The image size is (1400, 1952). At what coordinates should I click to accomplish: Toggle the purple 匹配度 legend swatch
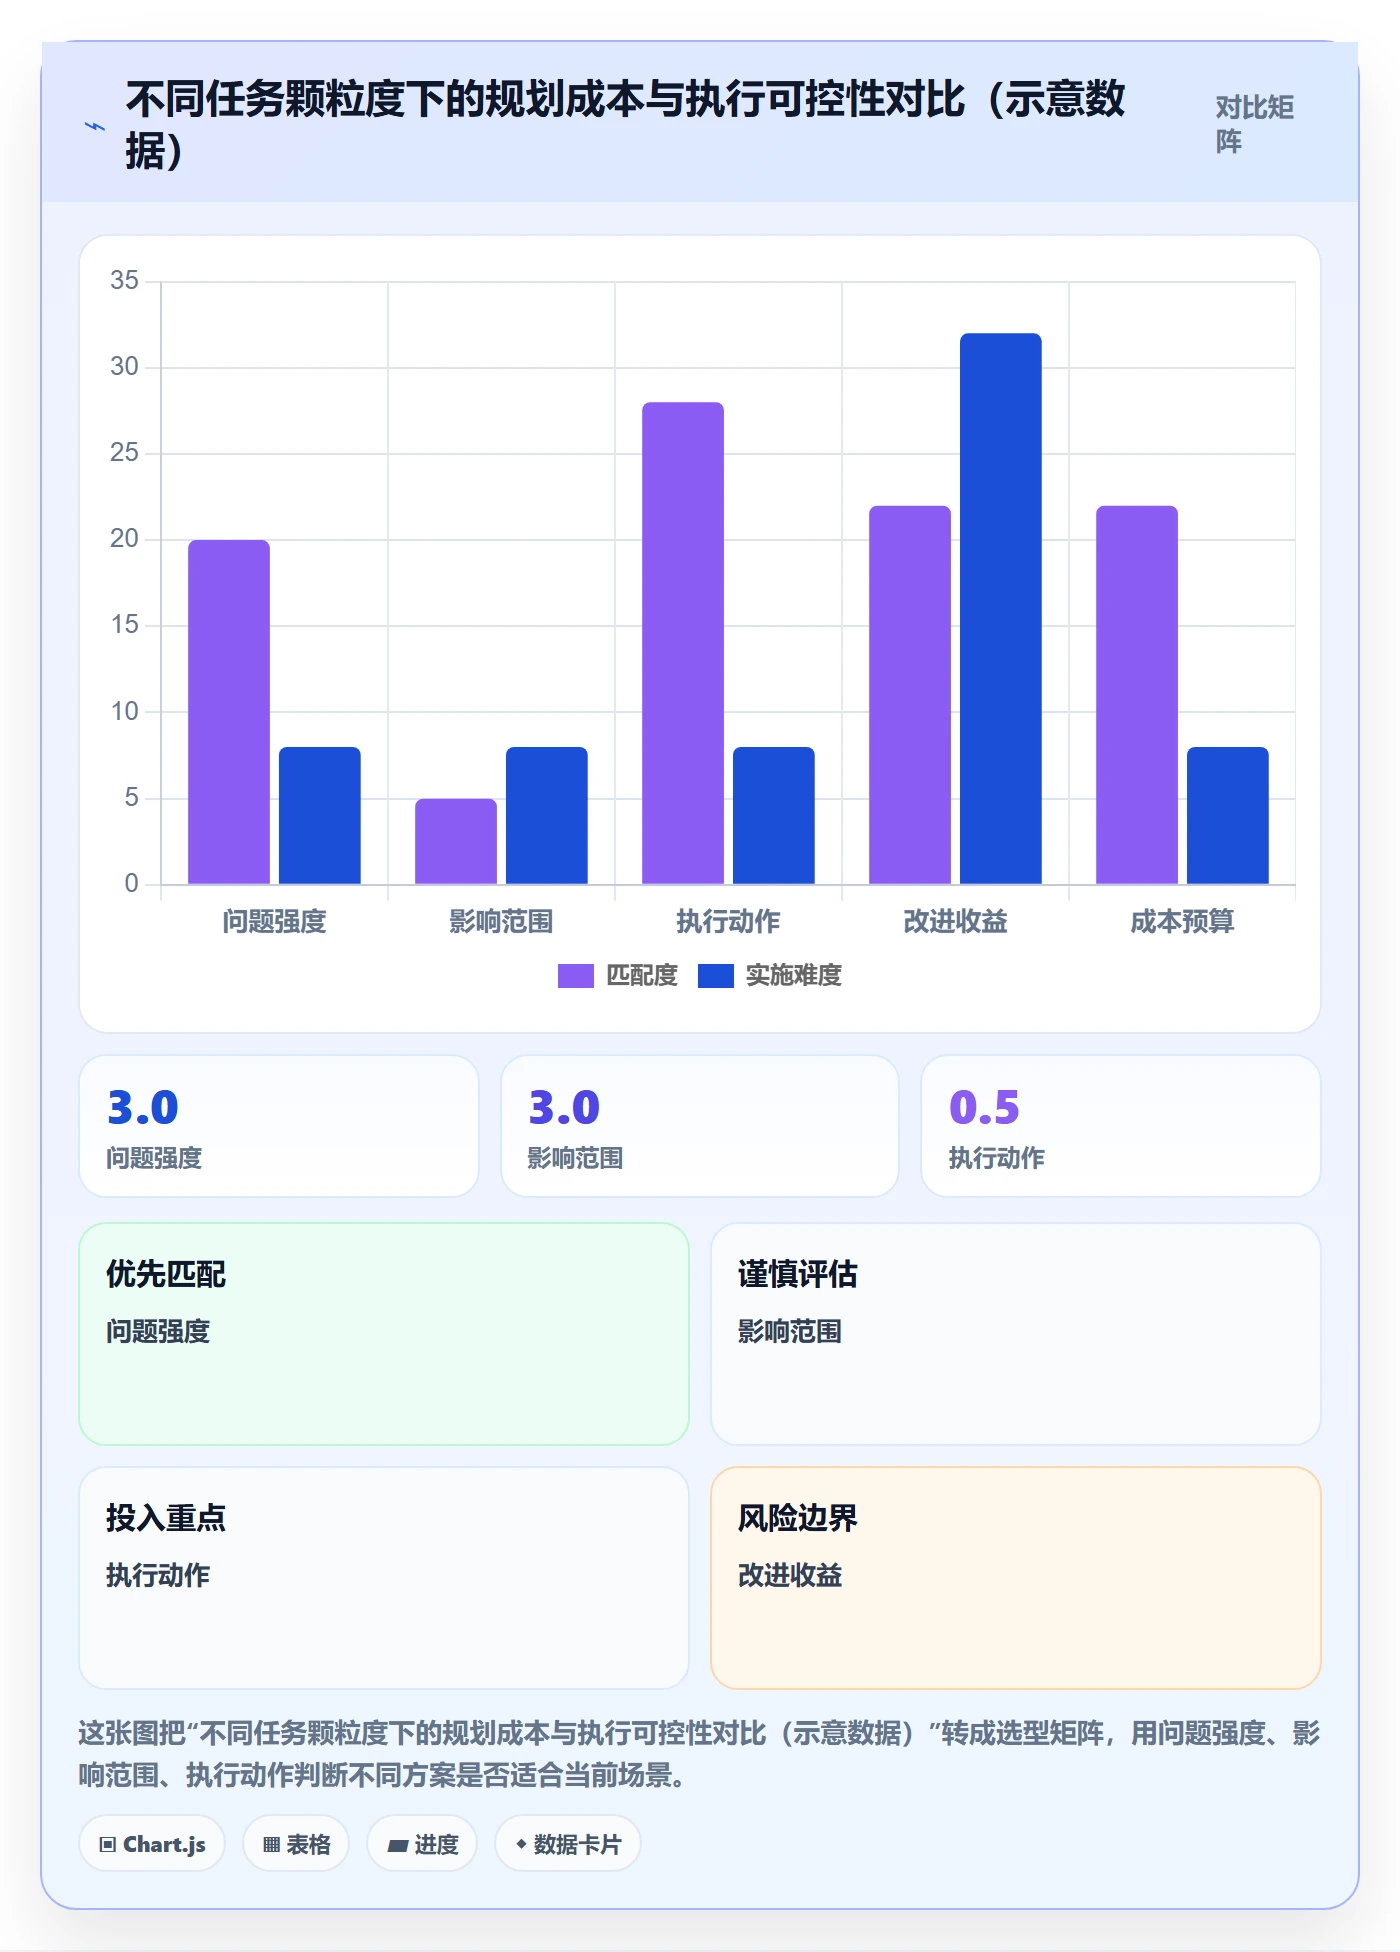pyautogui.click(x=576, y=976)
